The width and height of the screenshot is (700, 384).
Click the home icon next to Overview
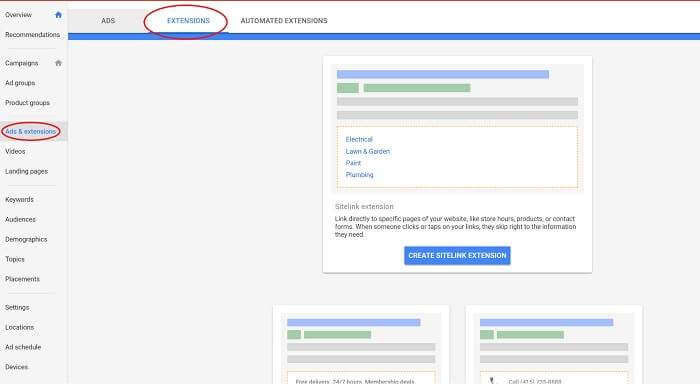coord(58,15)
